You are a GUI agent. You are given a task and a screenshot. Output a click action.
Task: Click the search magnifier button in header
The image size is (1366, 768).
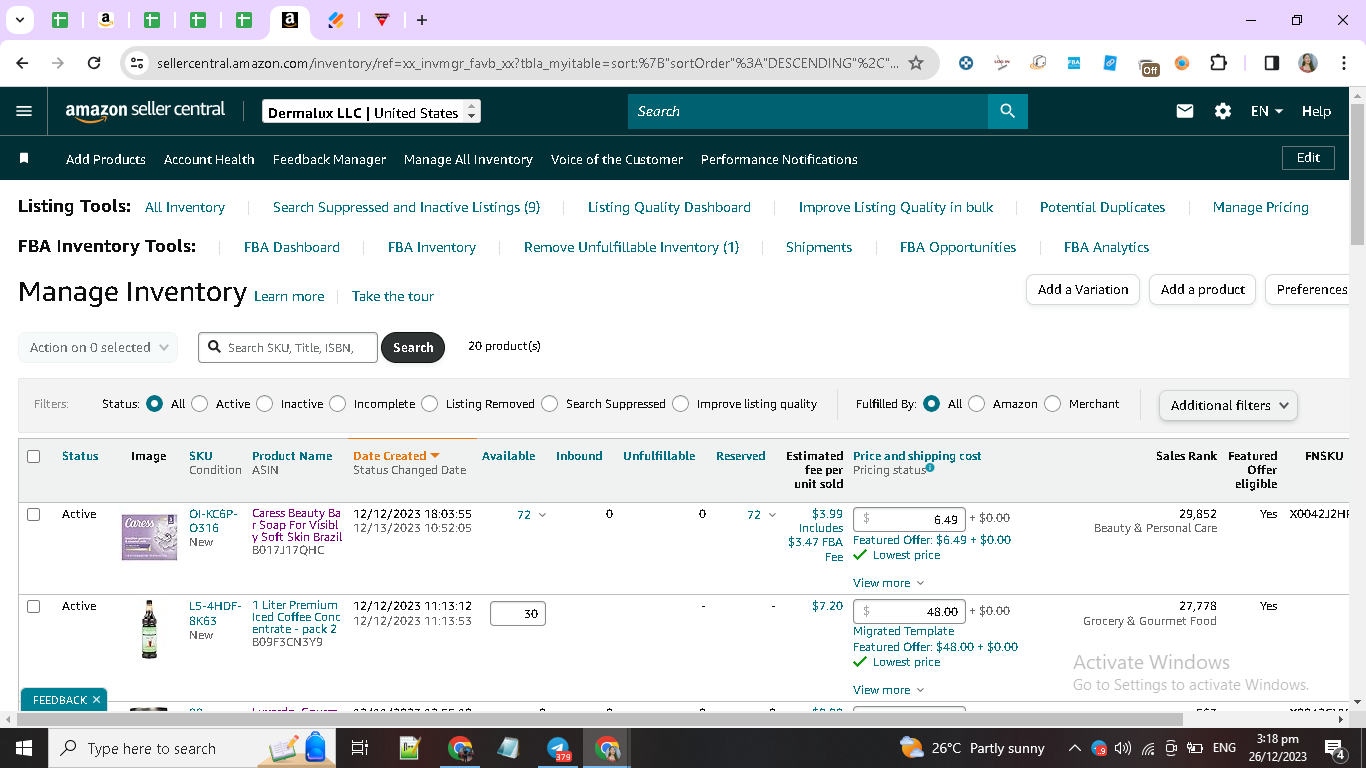(x=1008, y=111)
